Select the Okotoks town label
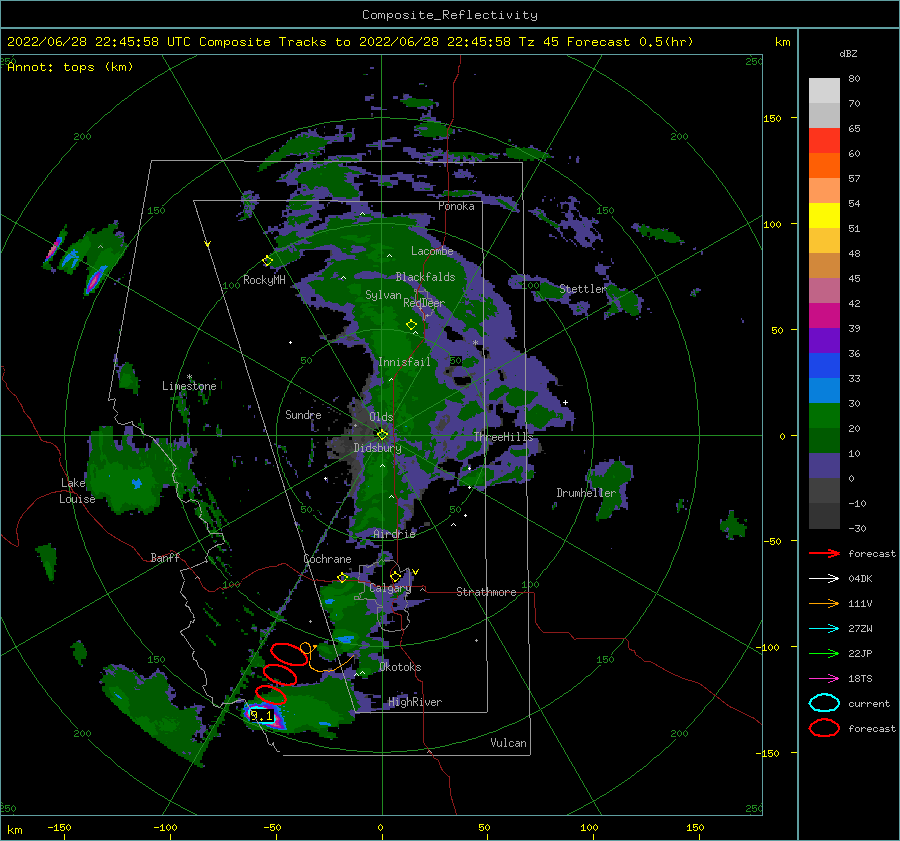The height and width of the screenshot is (841, 900). [400, 667]
